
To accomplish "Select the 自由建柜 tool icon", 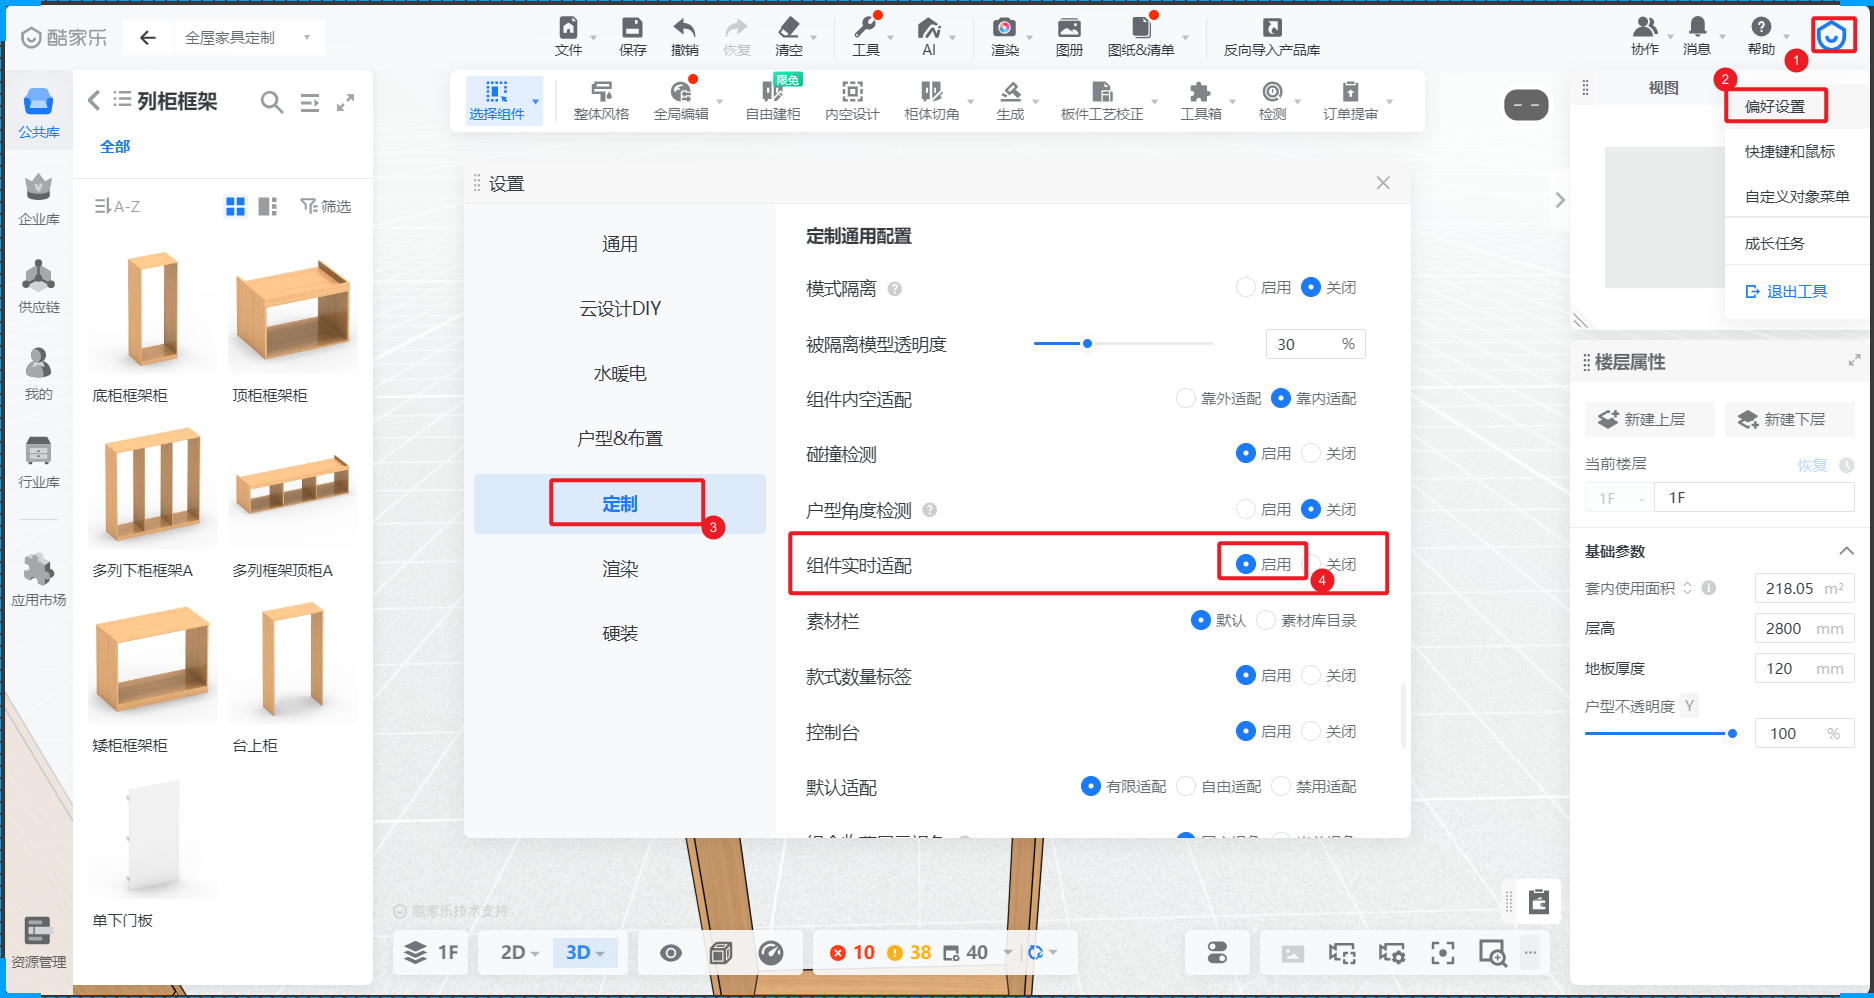I will (772, 93).
